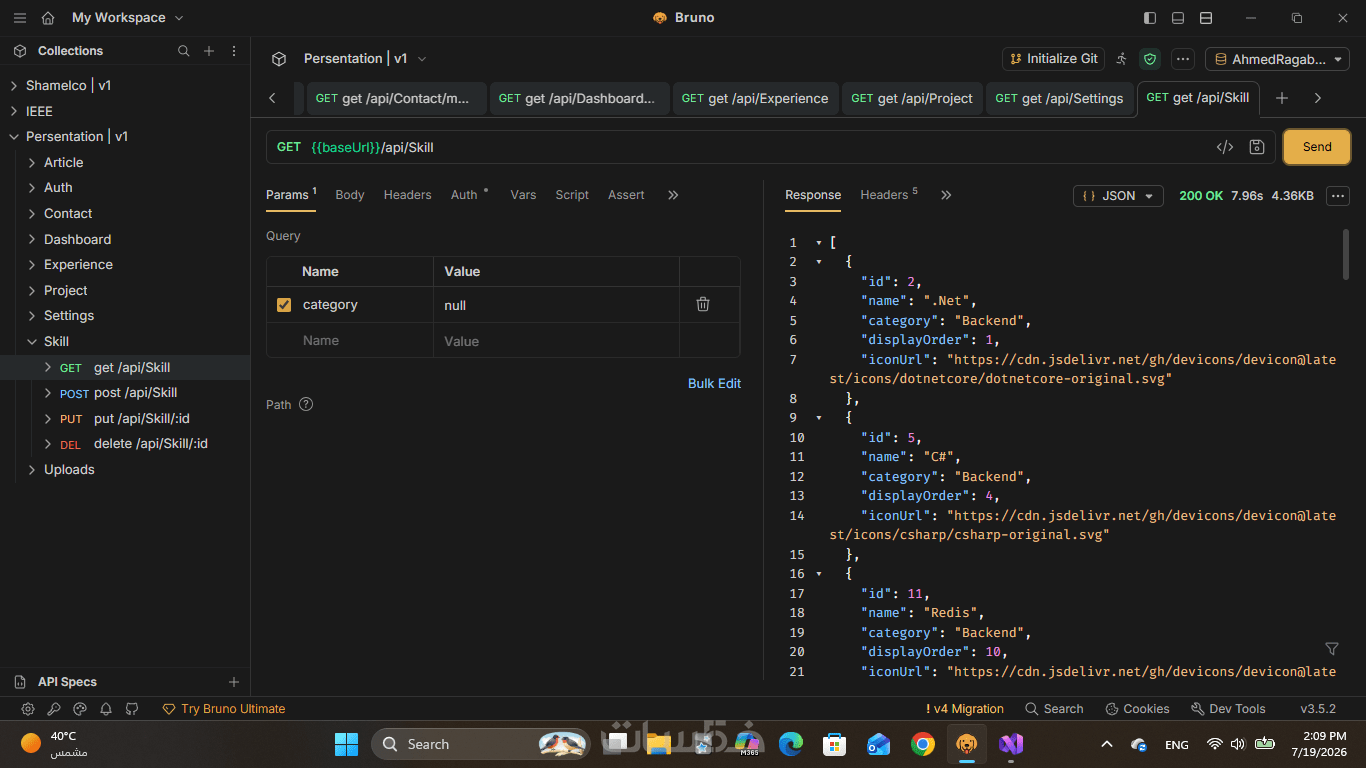
Task: Delete the category query parameter with the trash icon
Action: tap(703, 305)
